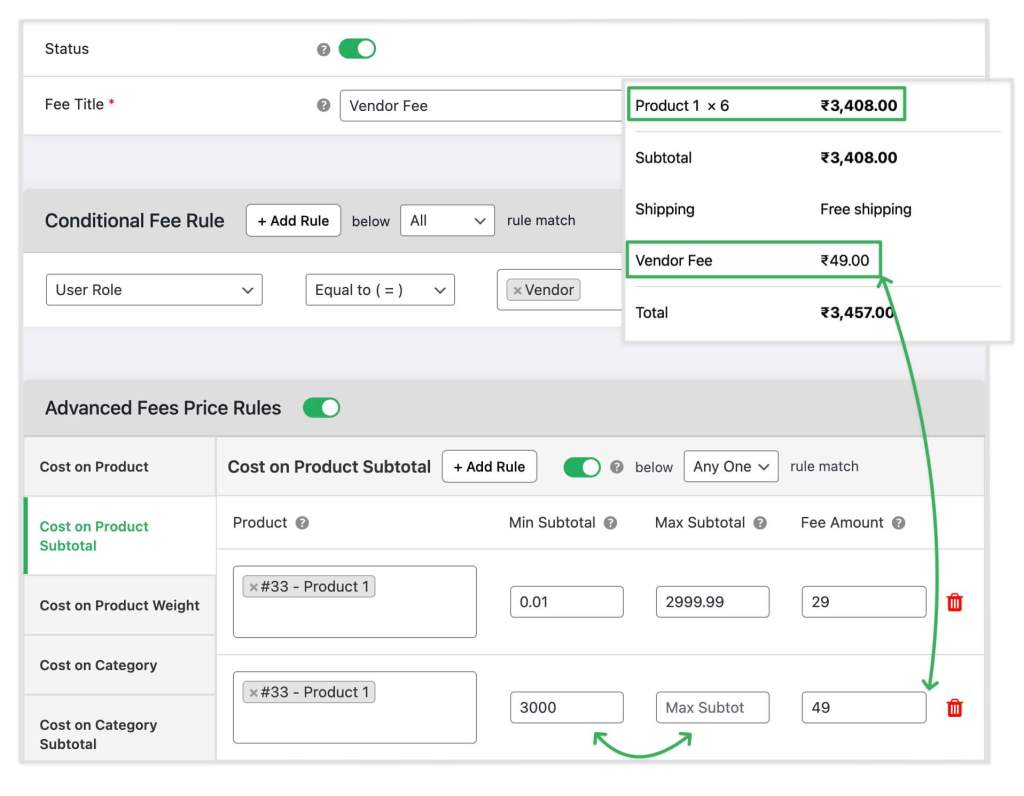The height and width of the screenshot is (796, 1024).
Task: Click the Subtotal ₹3,408.00 amount
Action: click(x=859, y=158)
